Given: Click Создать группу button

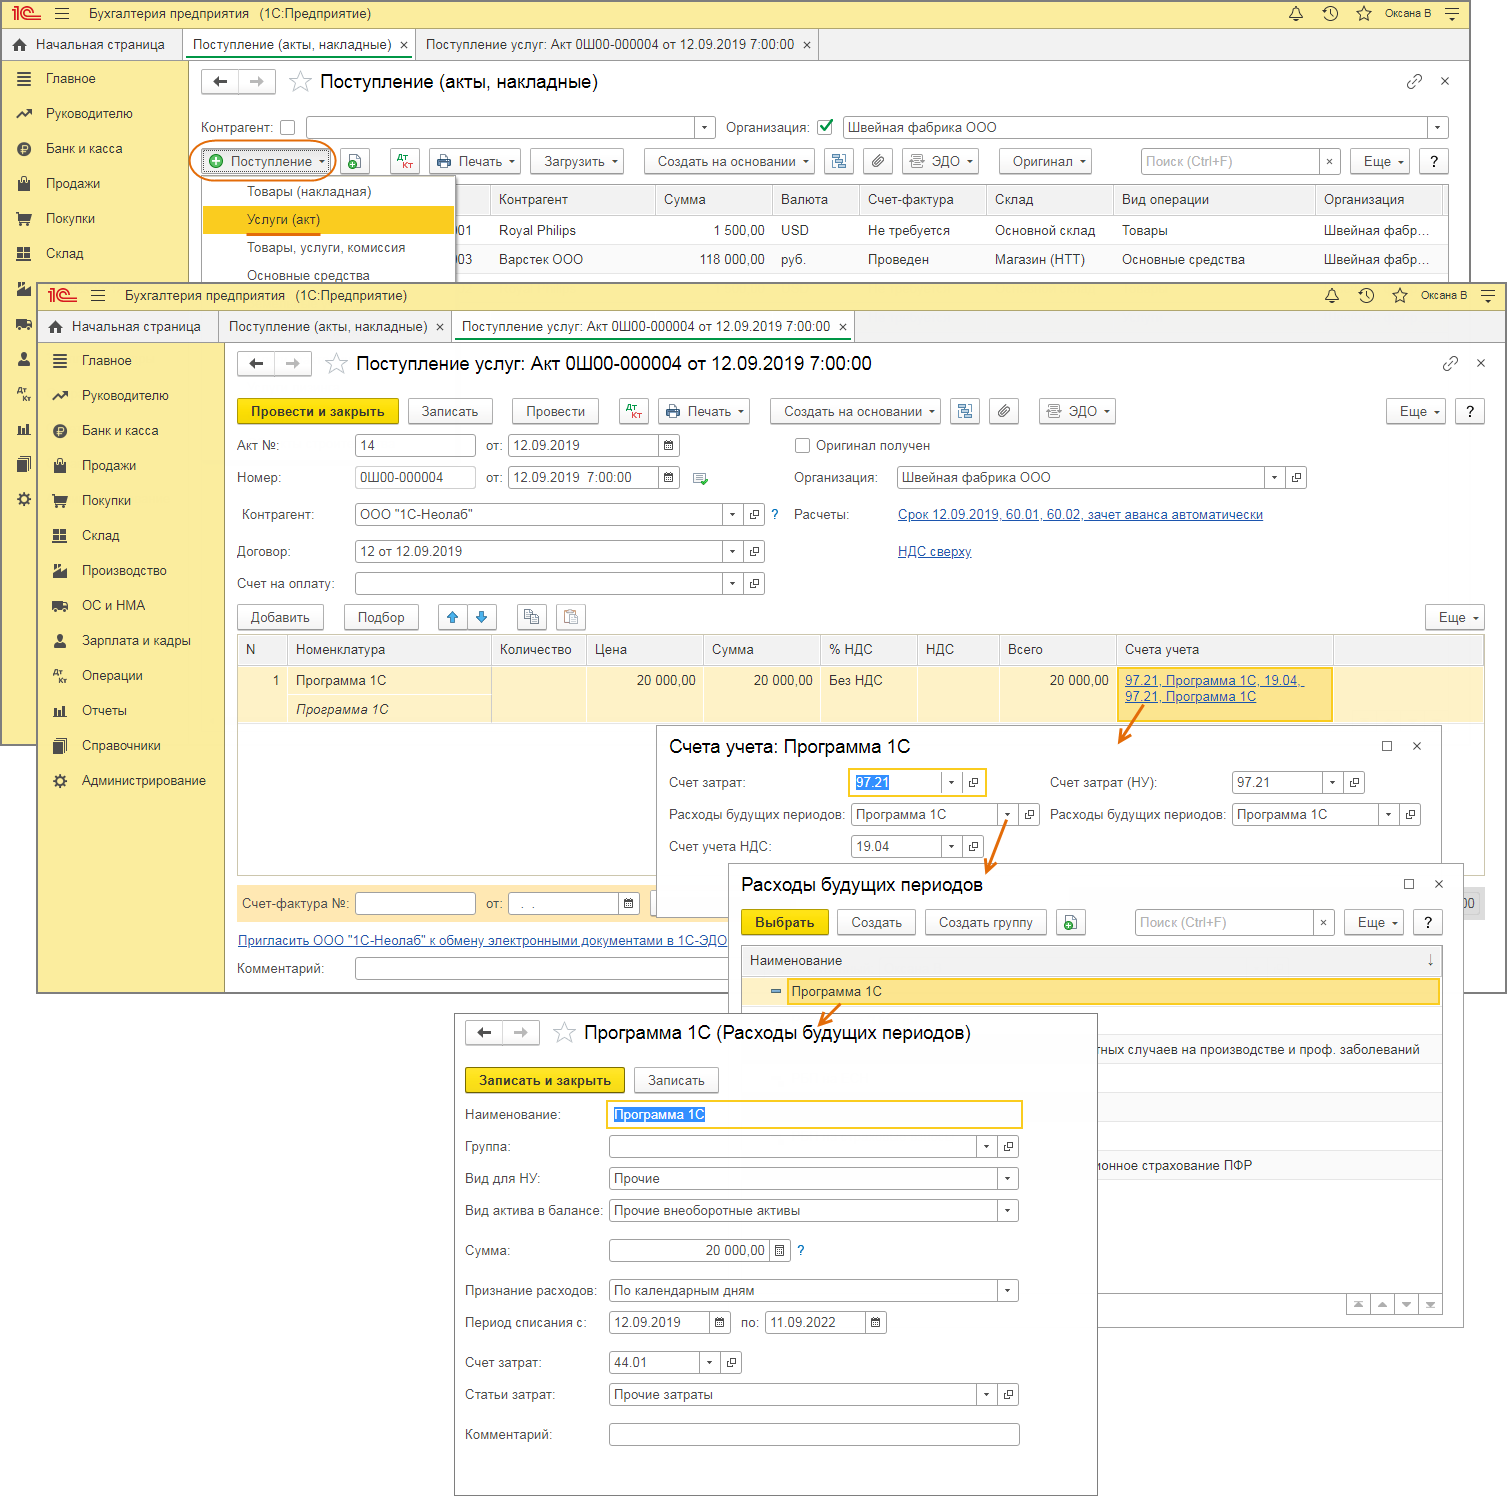Looking at the screenshot, I should (986, 922).
